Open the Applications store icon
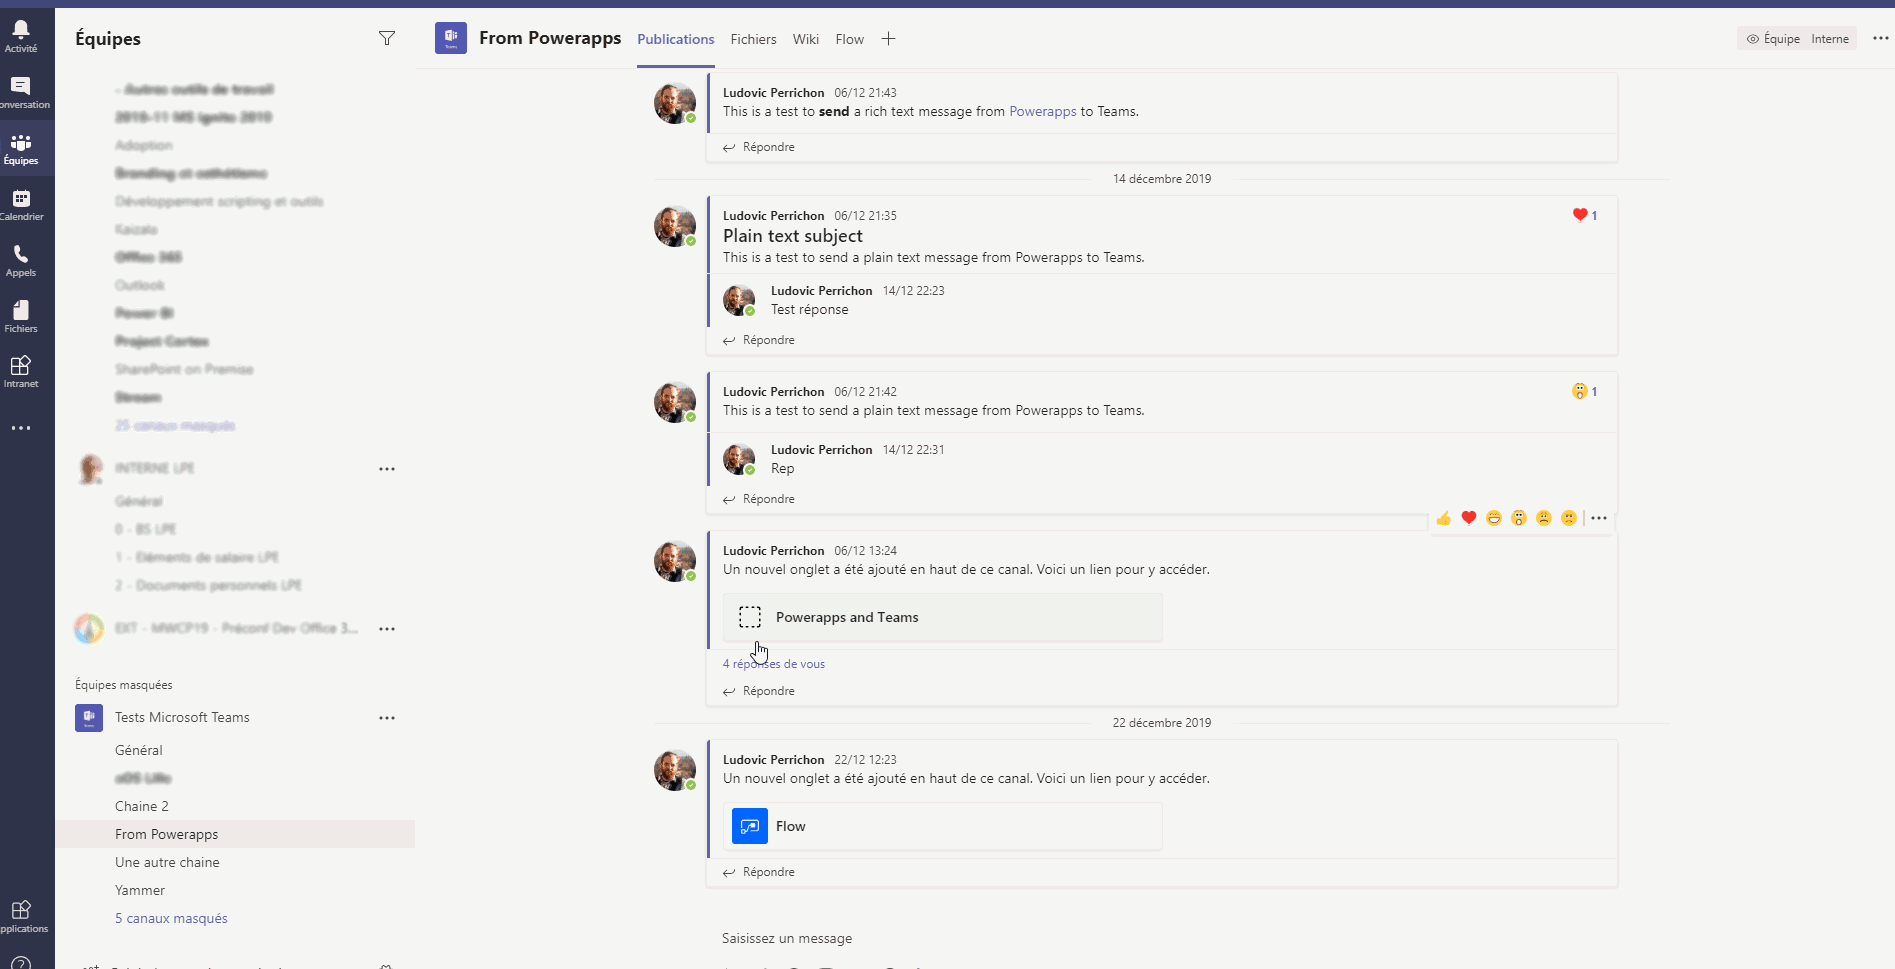The image size is (1895, 969). point(21,916)
